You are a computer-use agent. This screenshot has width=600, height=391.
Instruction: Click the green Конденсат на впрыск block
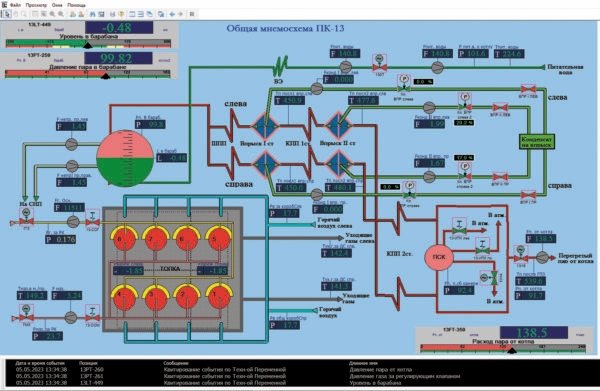pos(536,142)
